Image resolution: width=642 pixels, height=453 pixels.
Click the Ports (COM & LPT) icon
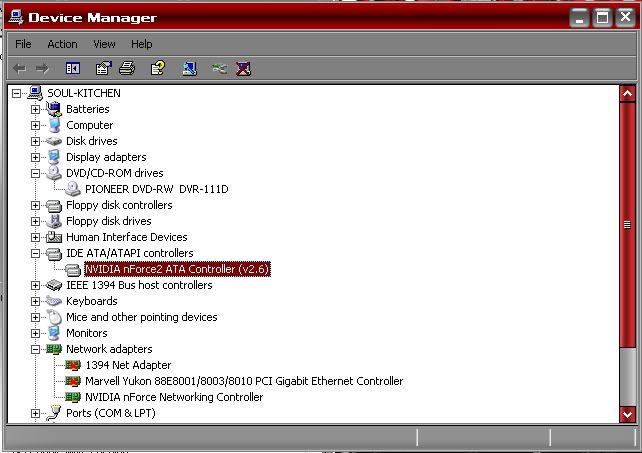coord(54,413)
